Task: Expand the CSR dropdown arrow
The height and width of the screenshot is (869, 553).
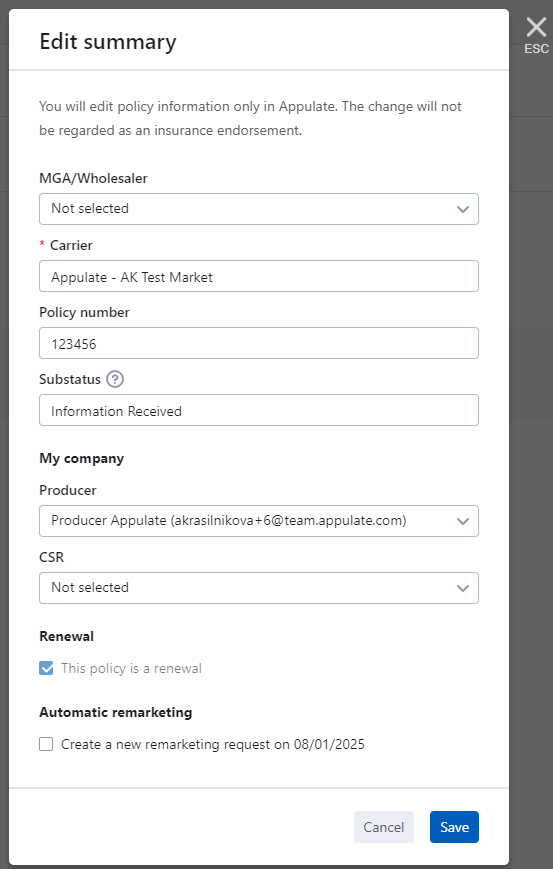Action: coord(463,588)
